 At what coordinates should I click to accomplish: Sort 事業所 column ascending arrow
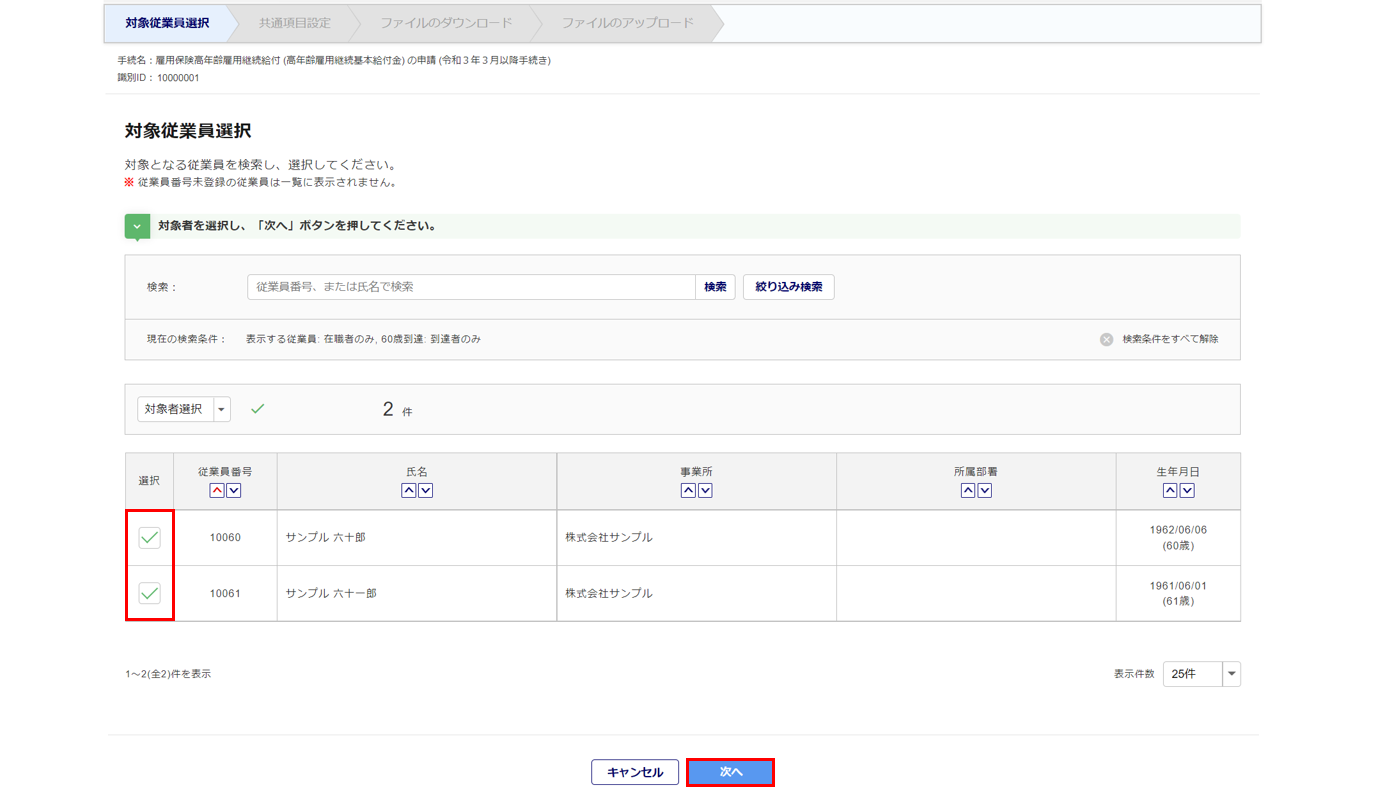click(x=688, y=490)
